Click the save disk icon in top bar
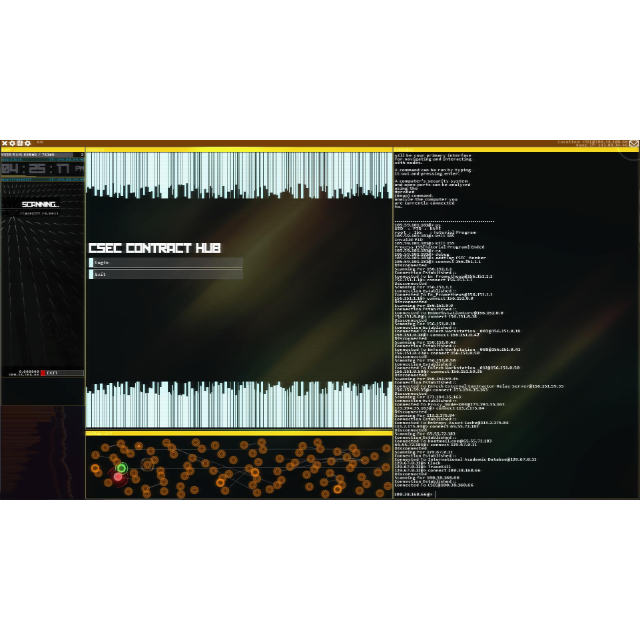Viewport: 640px width, 640px height. tap(20, 143)
